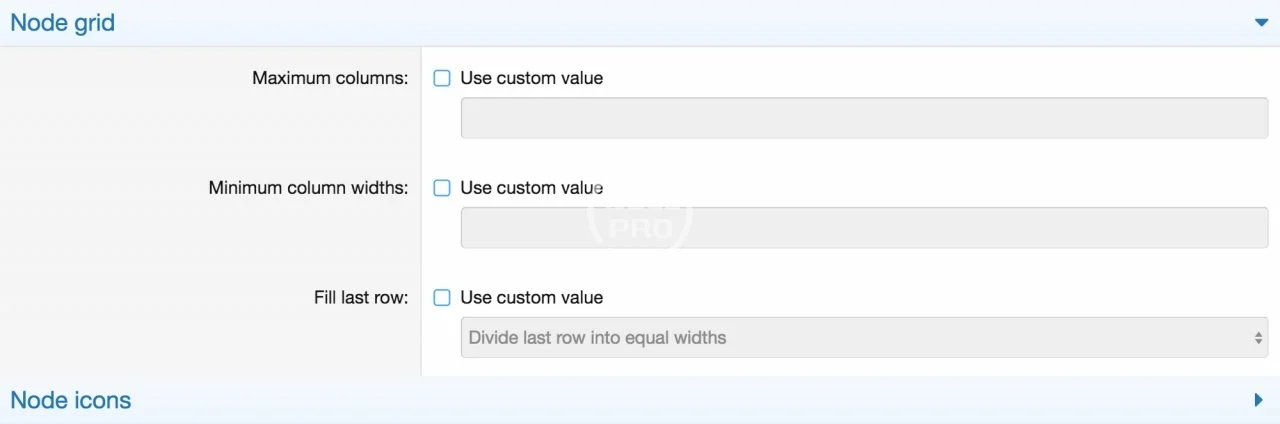Viewport: 1280px width, 424px height.
Task: Expand the Node icons section arrow
Action: click(1259, 400)
